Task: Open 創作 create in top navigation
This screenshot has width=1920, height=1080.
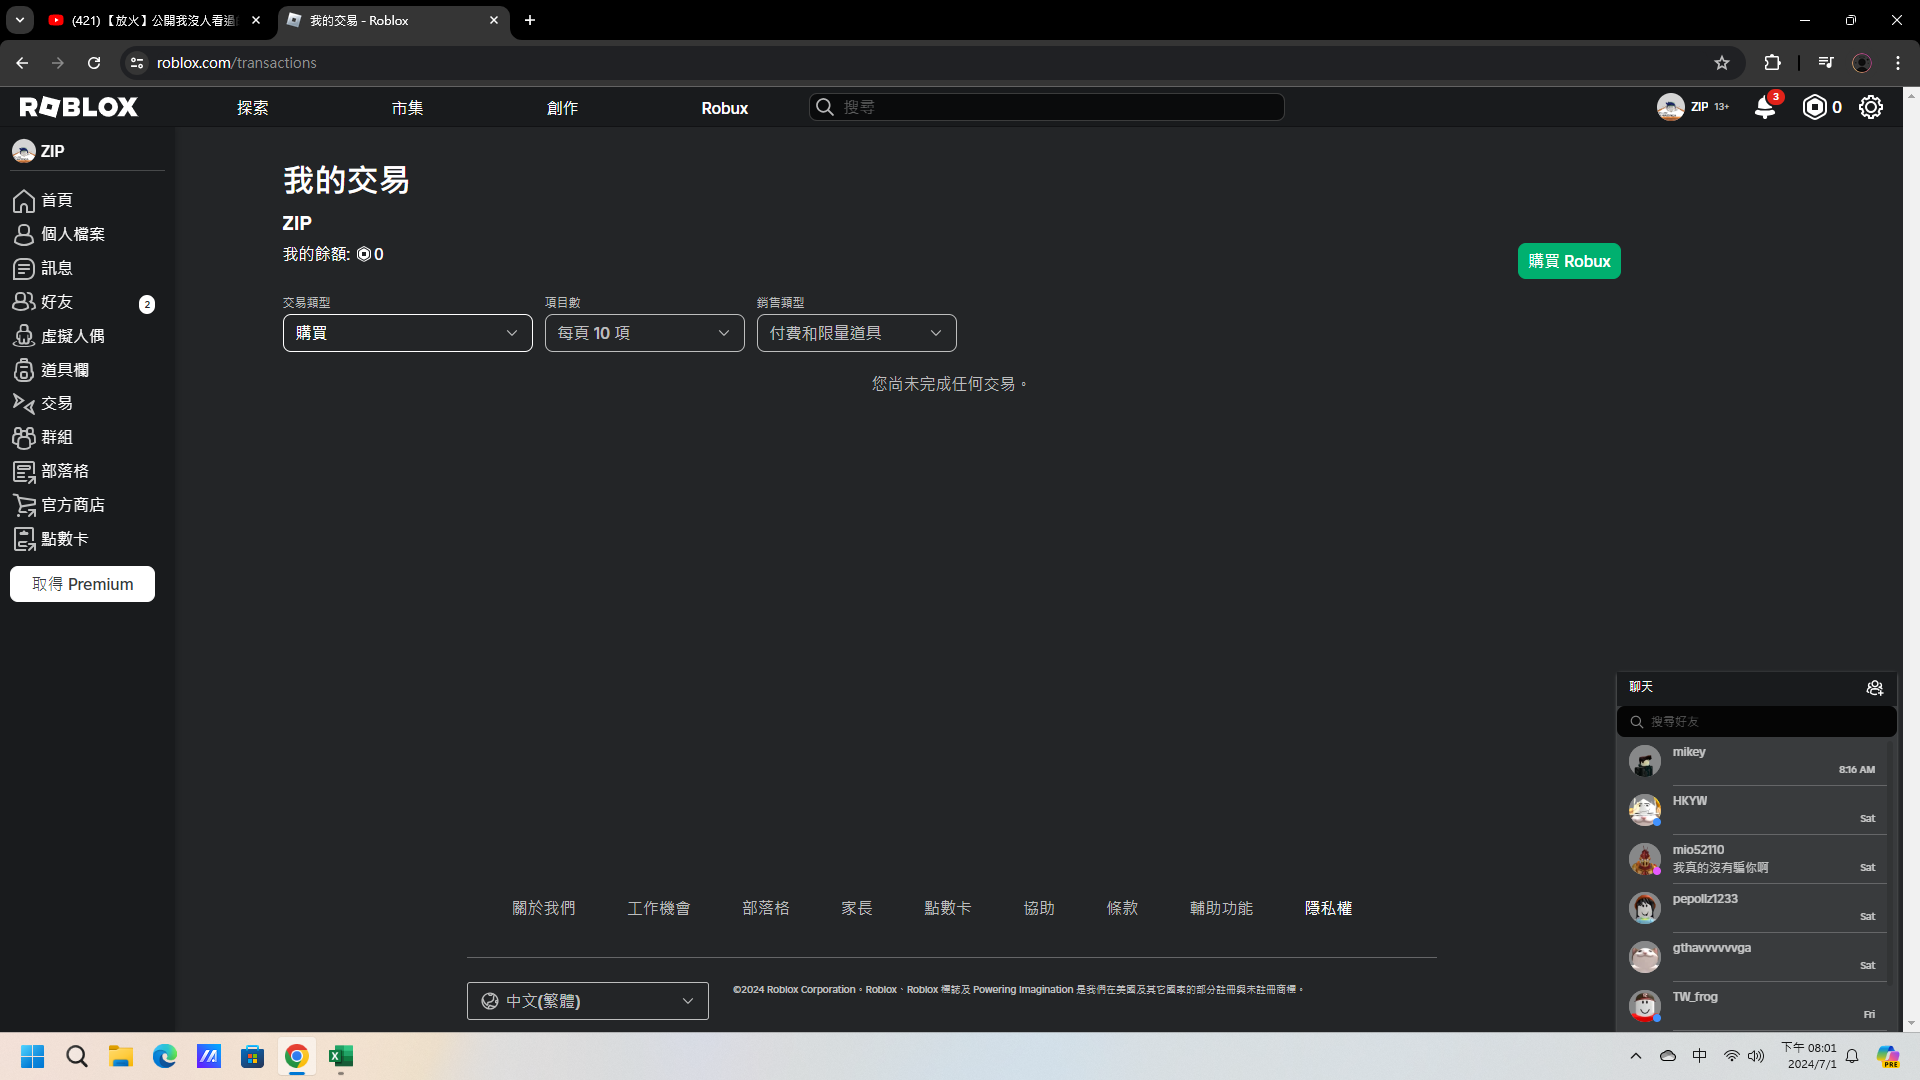Action: click(x=563, y=108)
